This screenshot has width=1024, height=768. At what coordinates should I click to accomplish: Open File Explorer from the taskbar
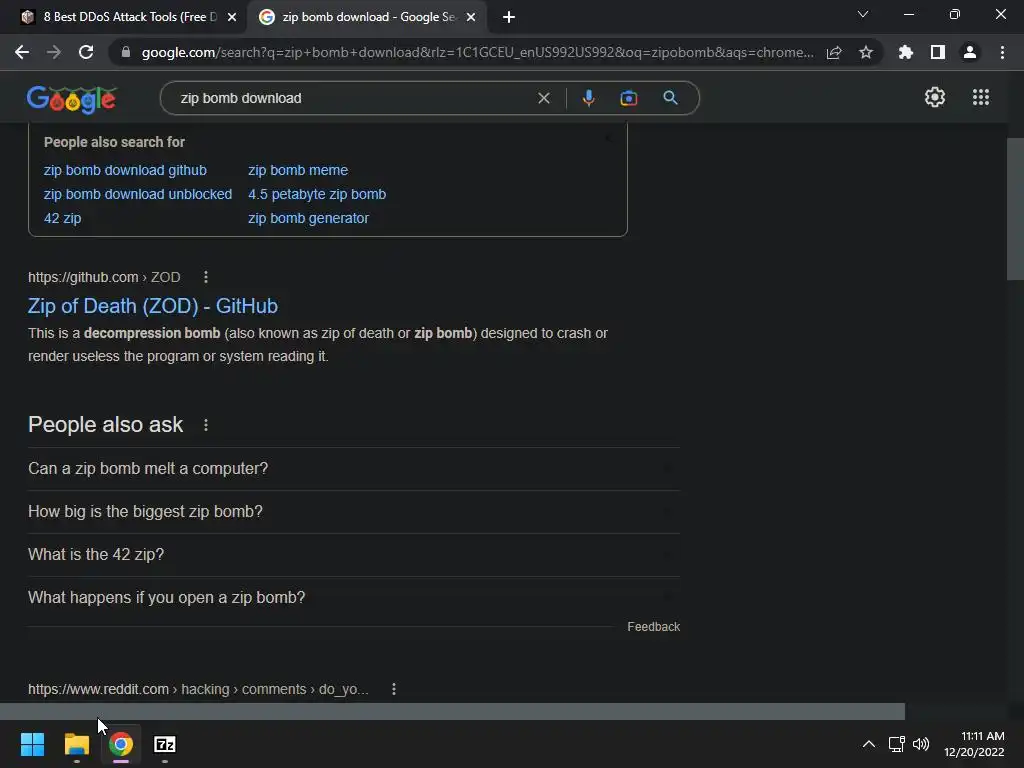[76, 744]
